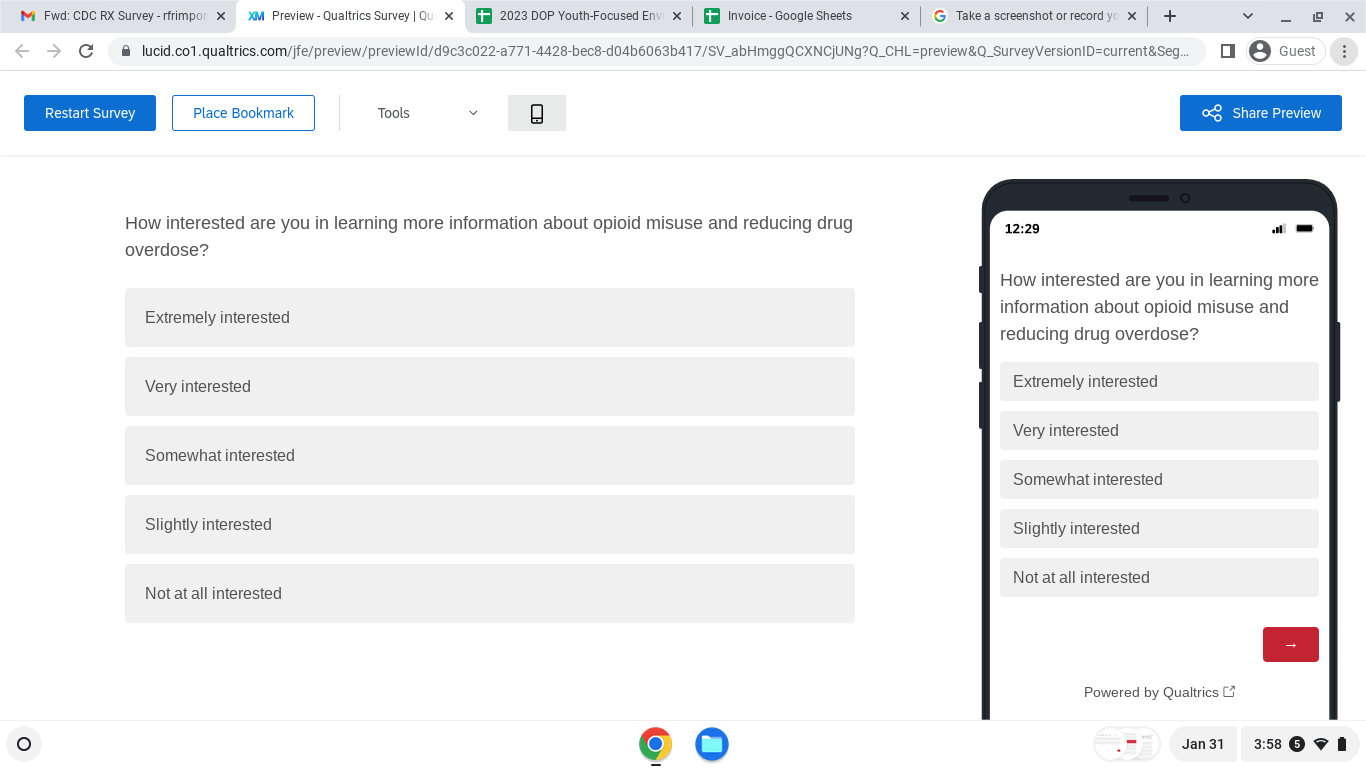Click the ChromeOS launcher circle

pos(24,744)
